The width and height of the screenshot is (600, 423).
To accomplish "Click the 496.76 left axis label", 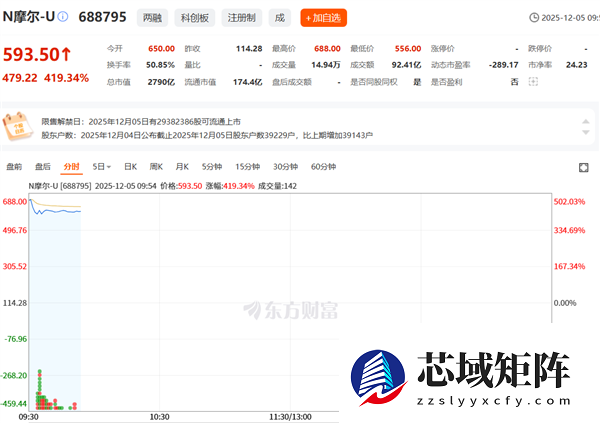I will tap(15, 230).
